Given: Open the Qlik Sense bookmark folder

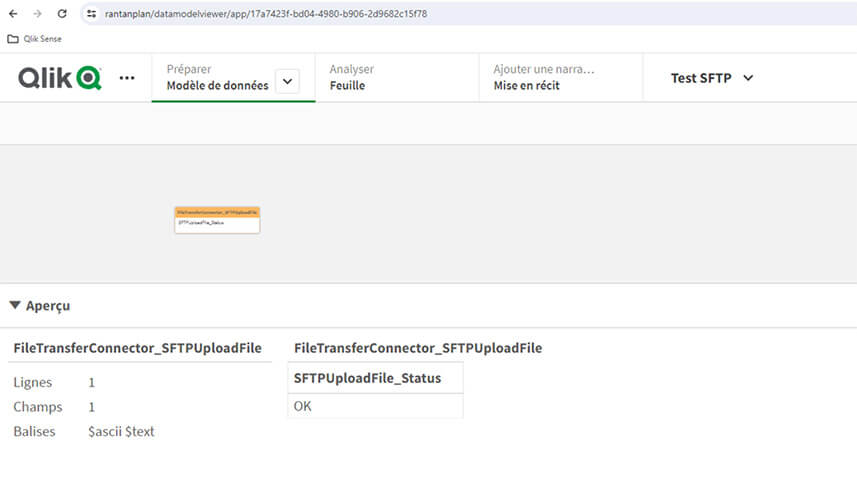Looking at the screenshot, I should (34, 39).
